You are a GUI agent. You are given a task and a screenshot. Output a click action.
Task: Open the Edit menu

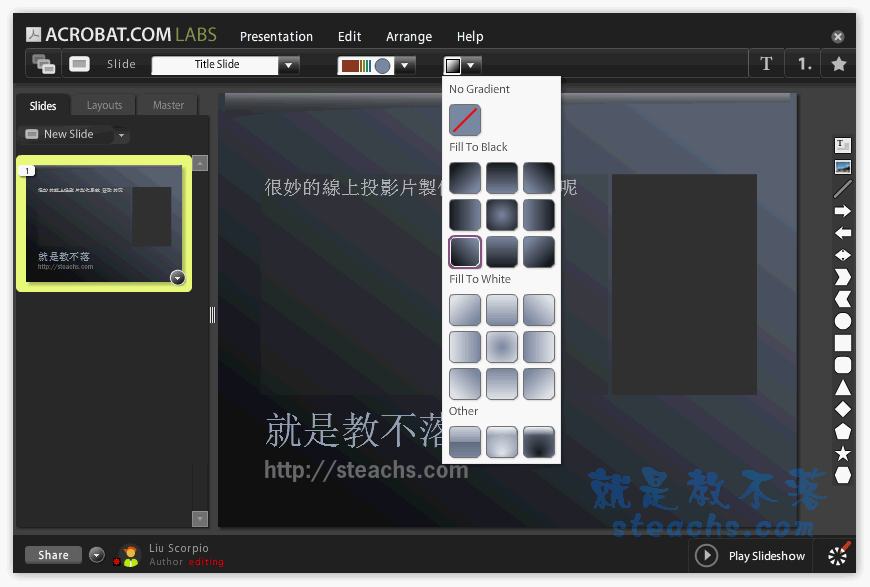(x=349, y=37)
